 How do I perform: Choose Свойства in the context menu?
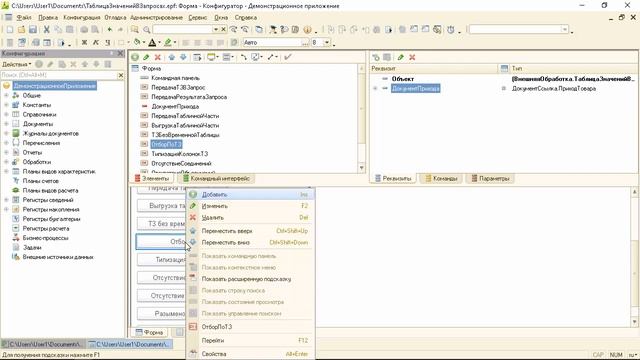250,354
